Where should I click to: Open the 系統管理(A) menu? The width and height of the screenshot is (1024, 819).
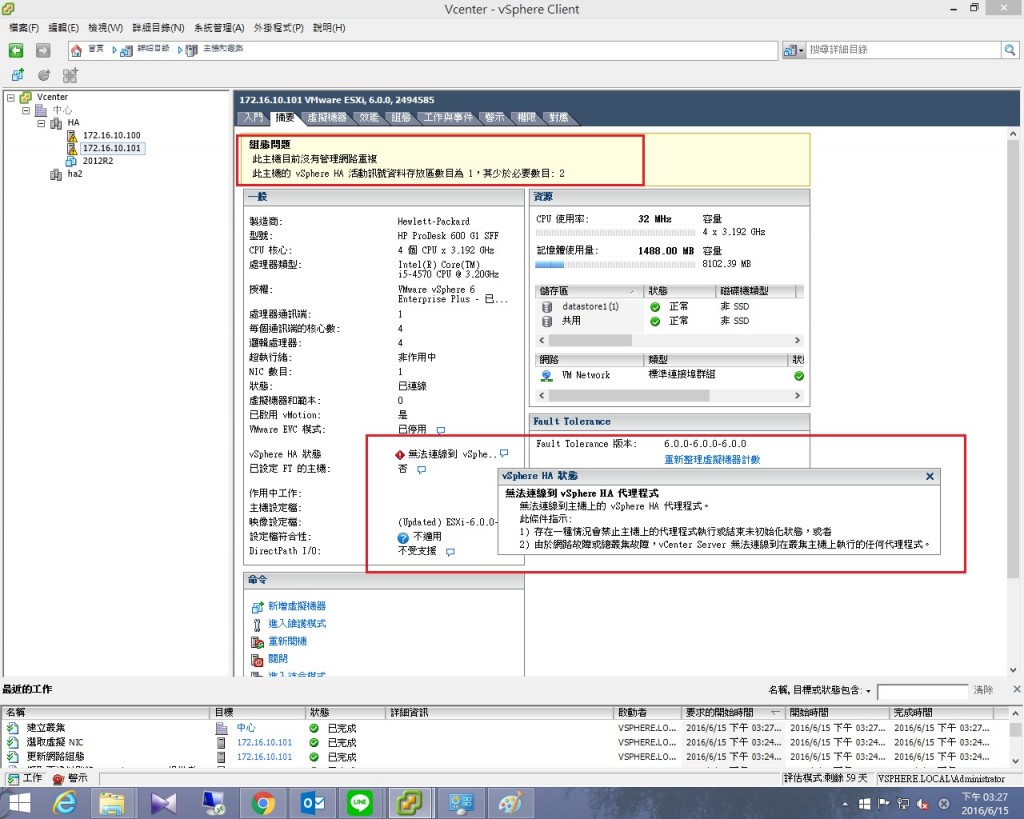[219, 27]
